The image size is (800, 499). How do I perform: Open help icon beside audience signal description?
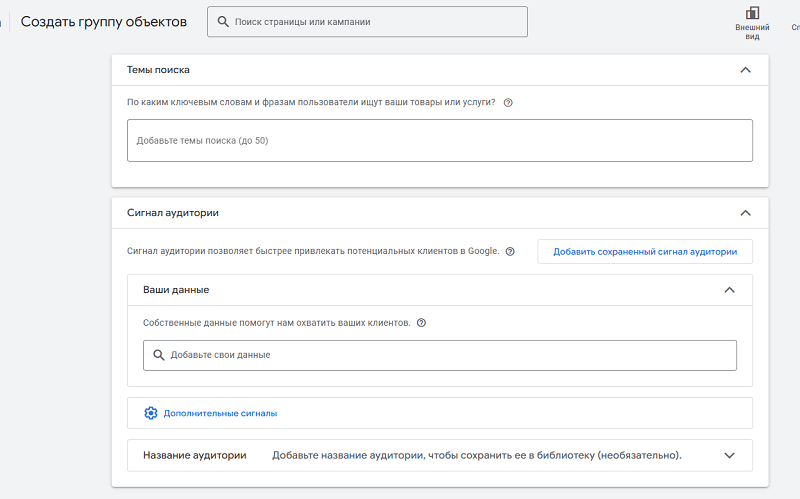510,252
